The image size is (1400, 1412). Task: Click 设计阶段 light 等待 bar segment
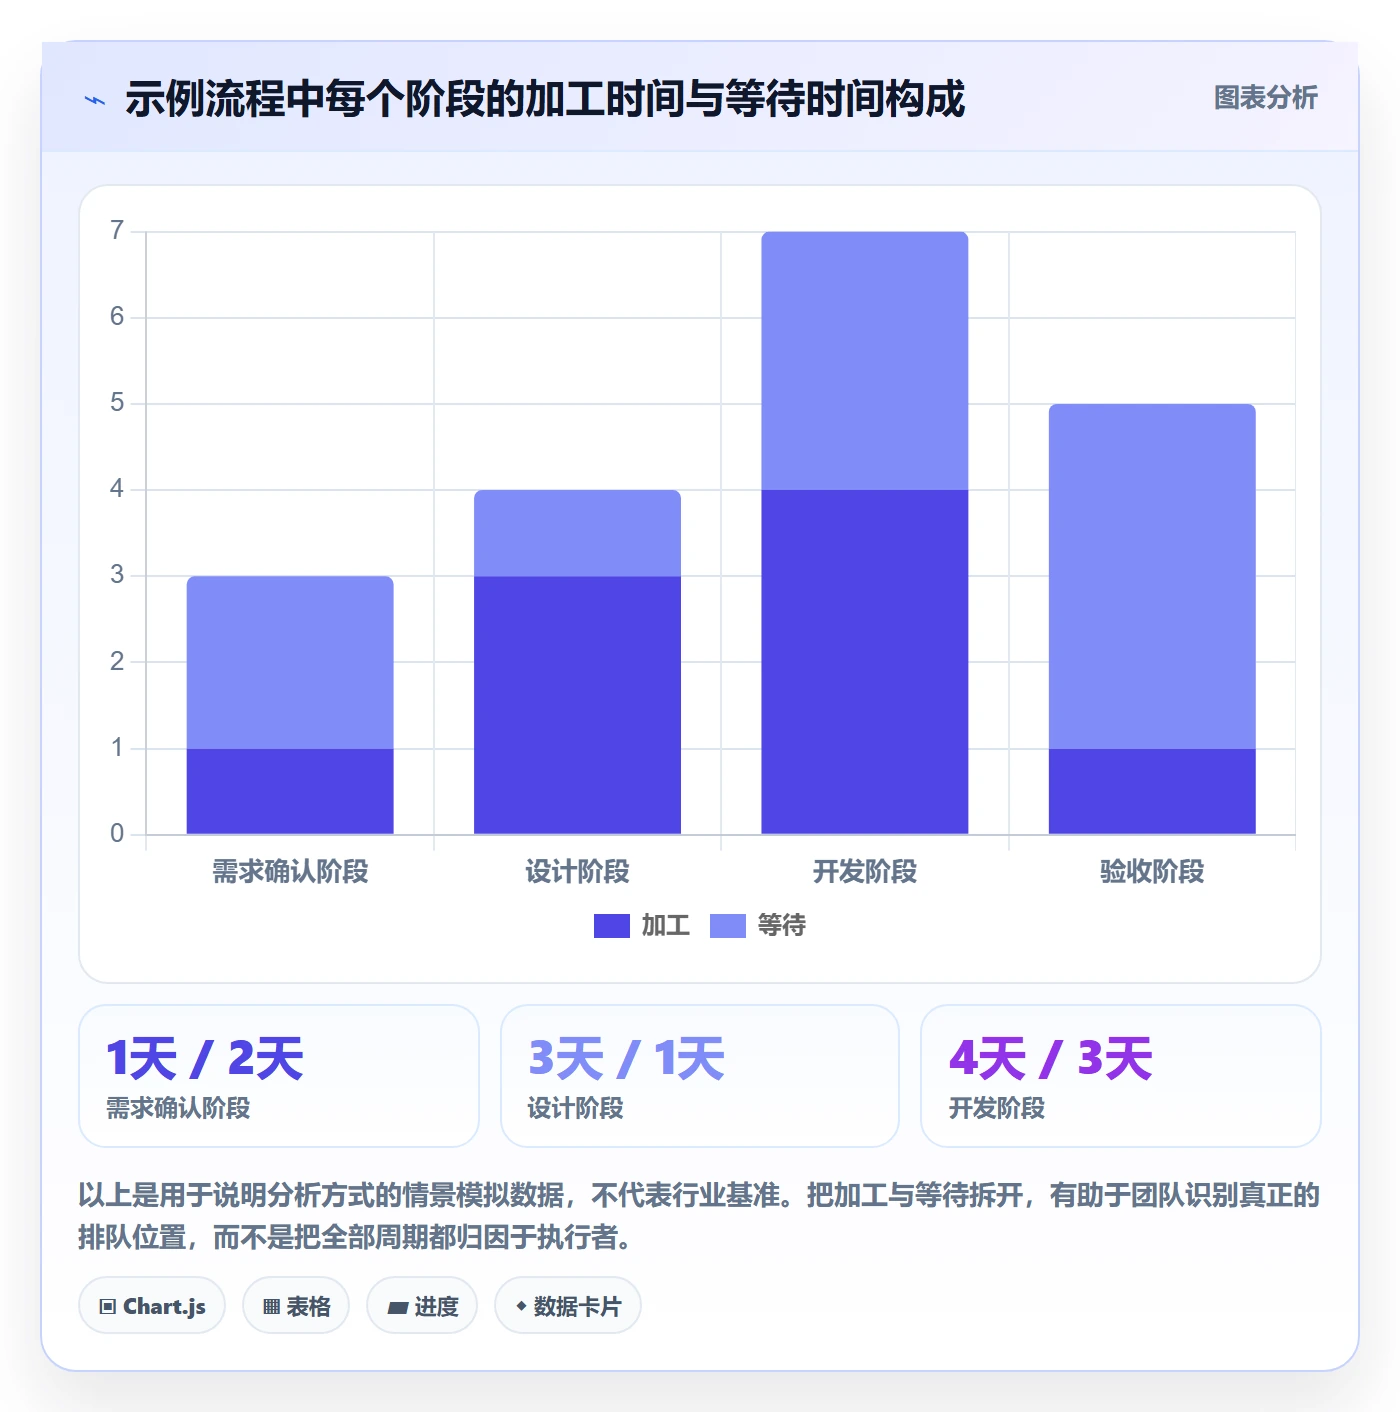click(577, 533)
